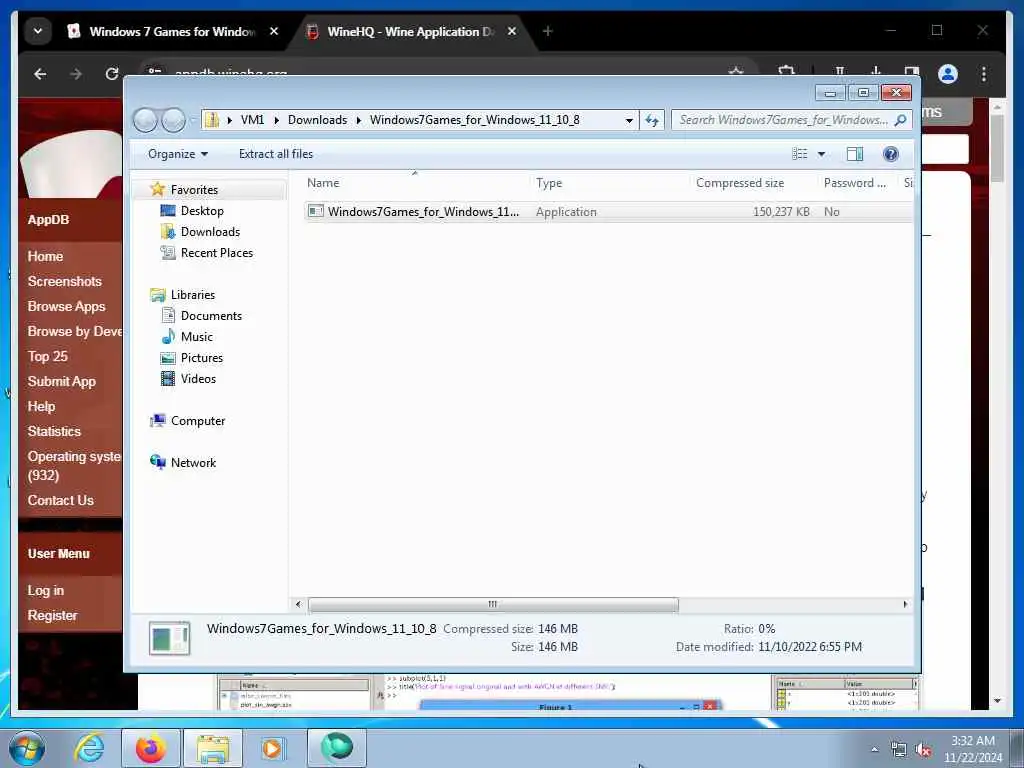Select Network in navigation pane
The height and width of the screenshot is (768, 1024).
[x=193, y=463]
